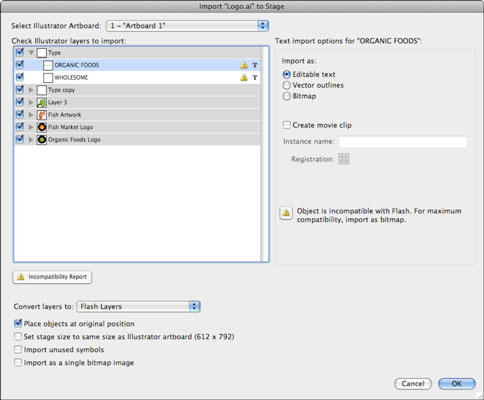This screenshot has width=484, height=400.
Task: Enable Import unused symbols
Action: tap(18, 349)
